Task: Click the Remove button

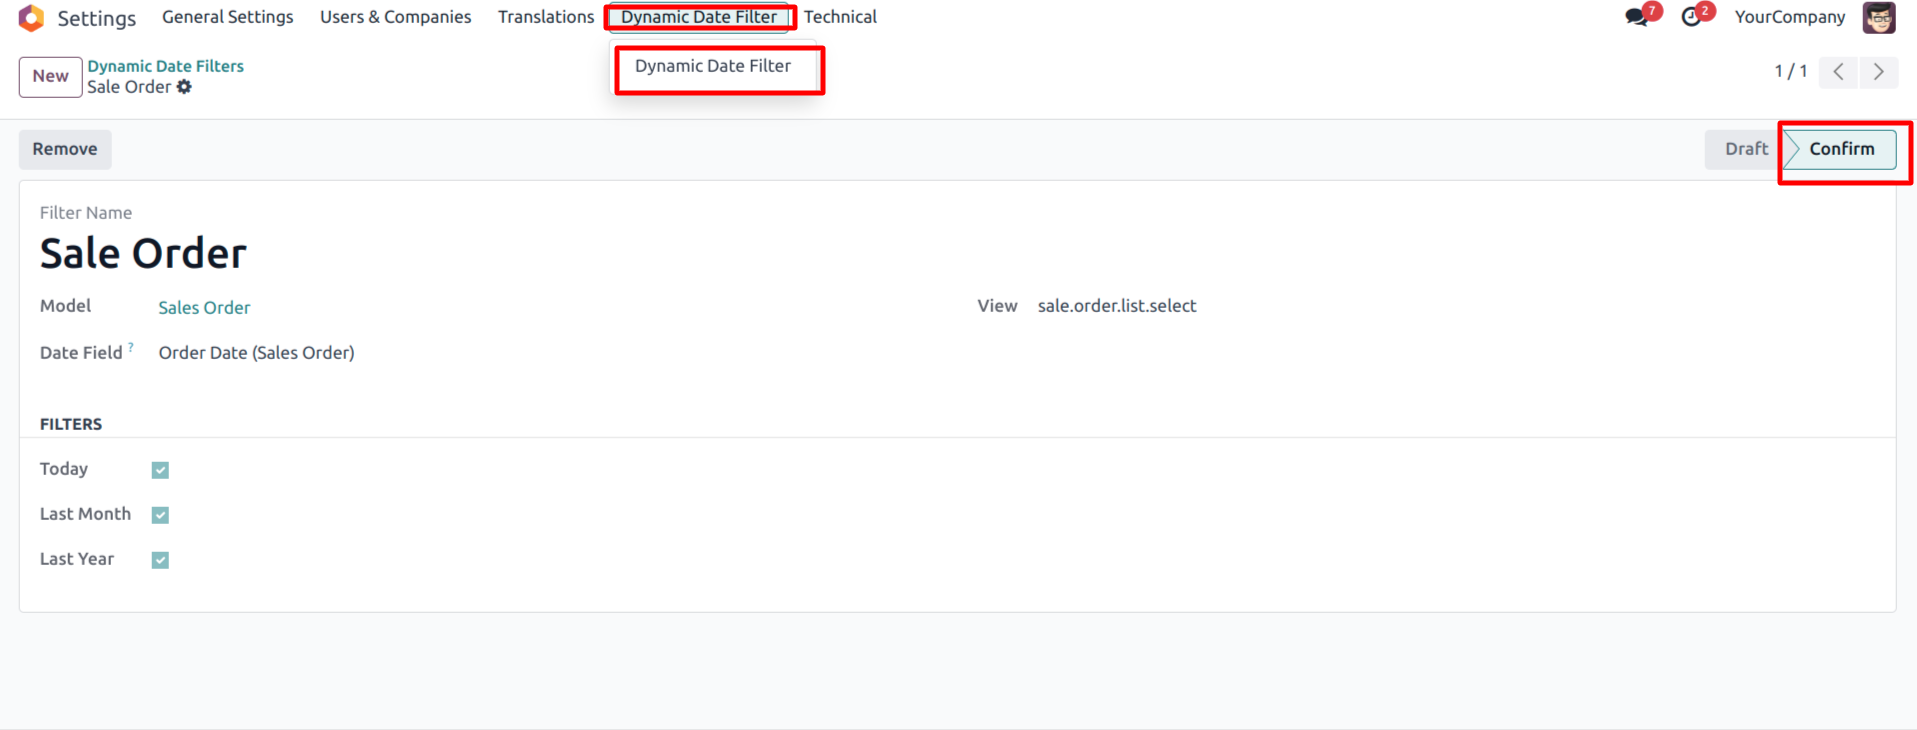Action: click(x=65, y=149)
